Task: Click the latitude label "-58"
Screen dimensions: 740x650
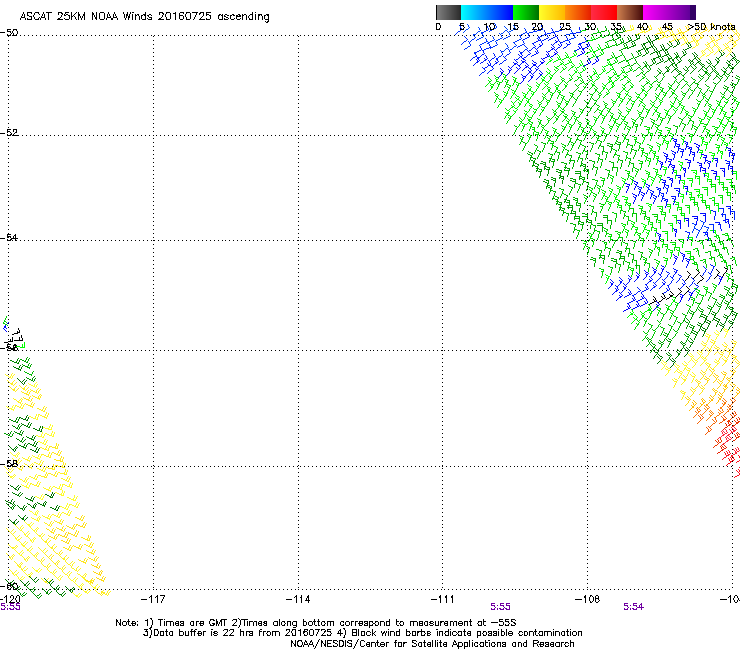Action: (9, 464)
